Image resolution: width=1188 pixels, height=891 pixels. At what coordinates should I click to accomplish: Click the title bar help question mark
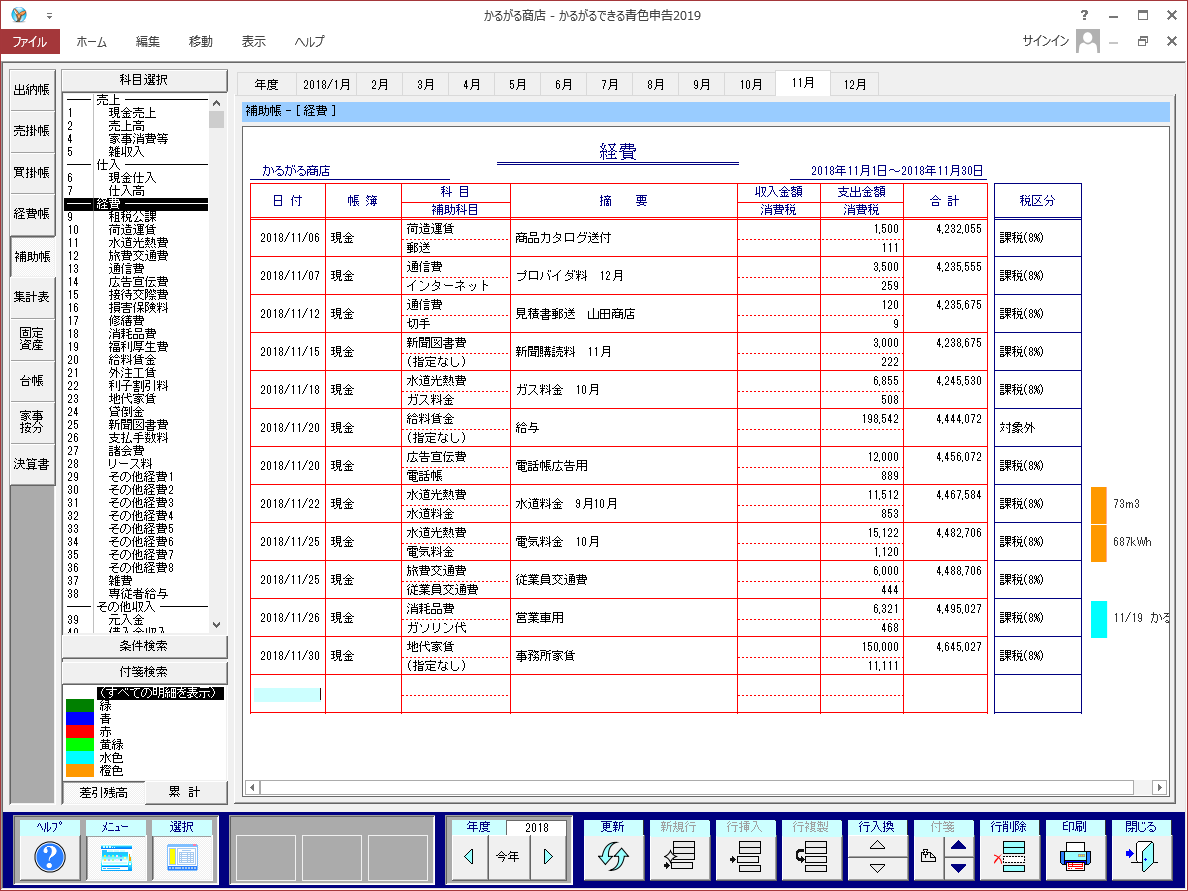tap(1084, 15)
